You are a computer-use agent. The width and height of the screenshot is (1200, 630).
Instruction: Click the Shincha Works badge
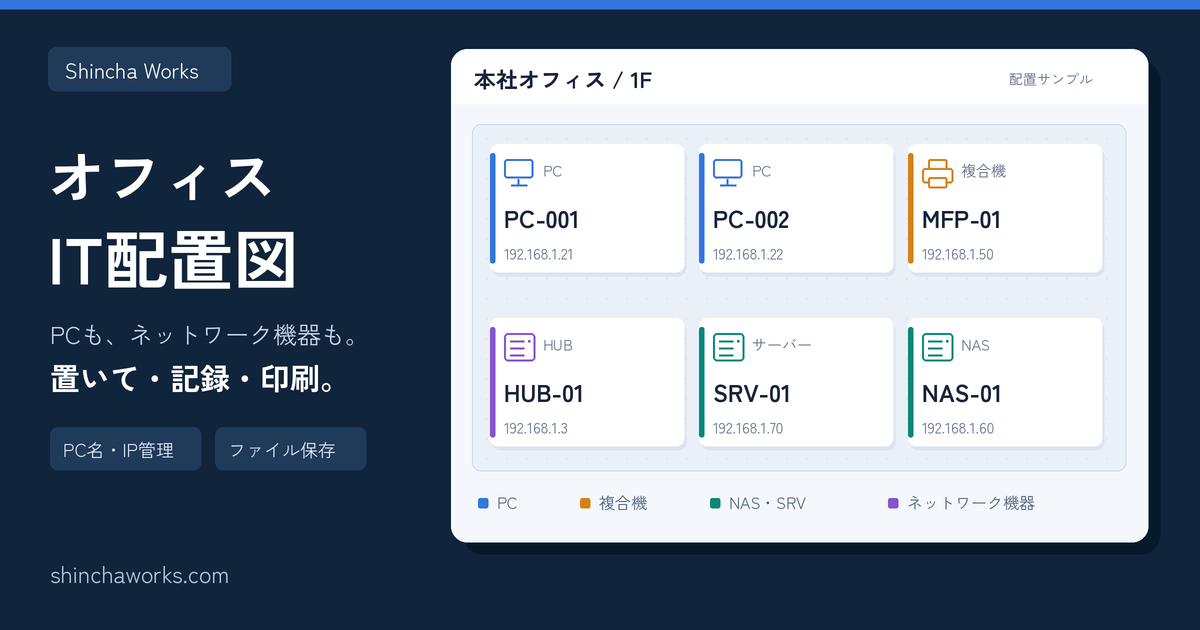[x=140, y=70]
